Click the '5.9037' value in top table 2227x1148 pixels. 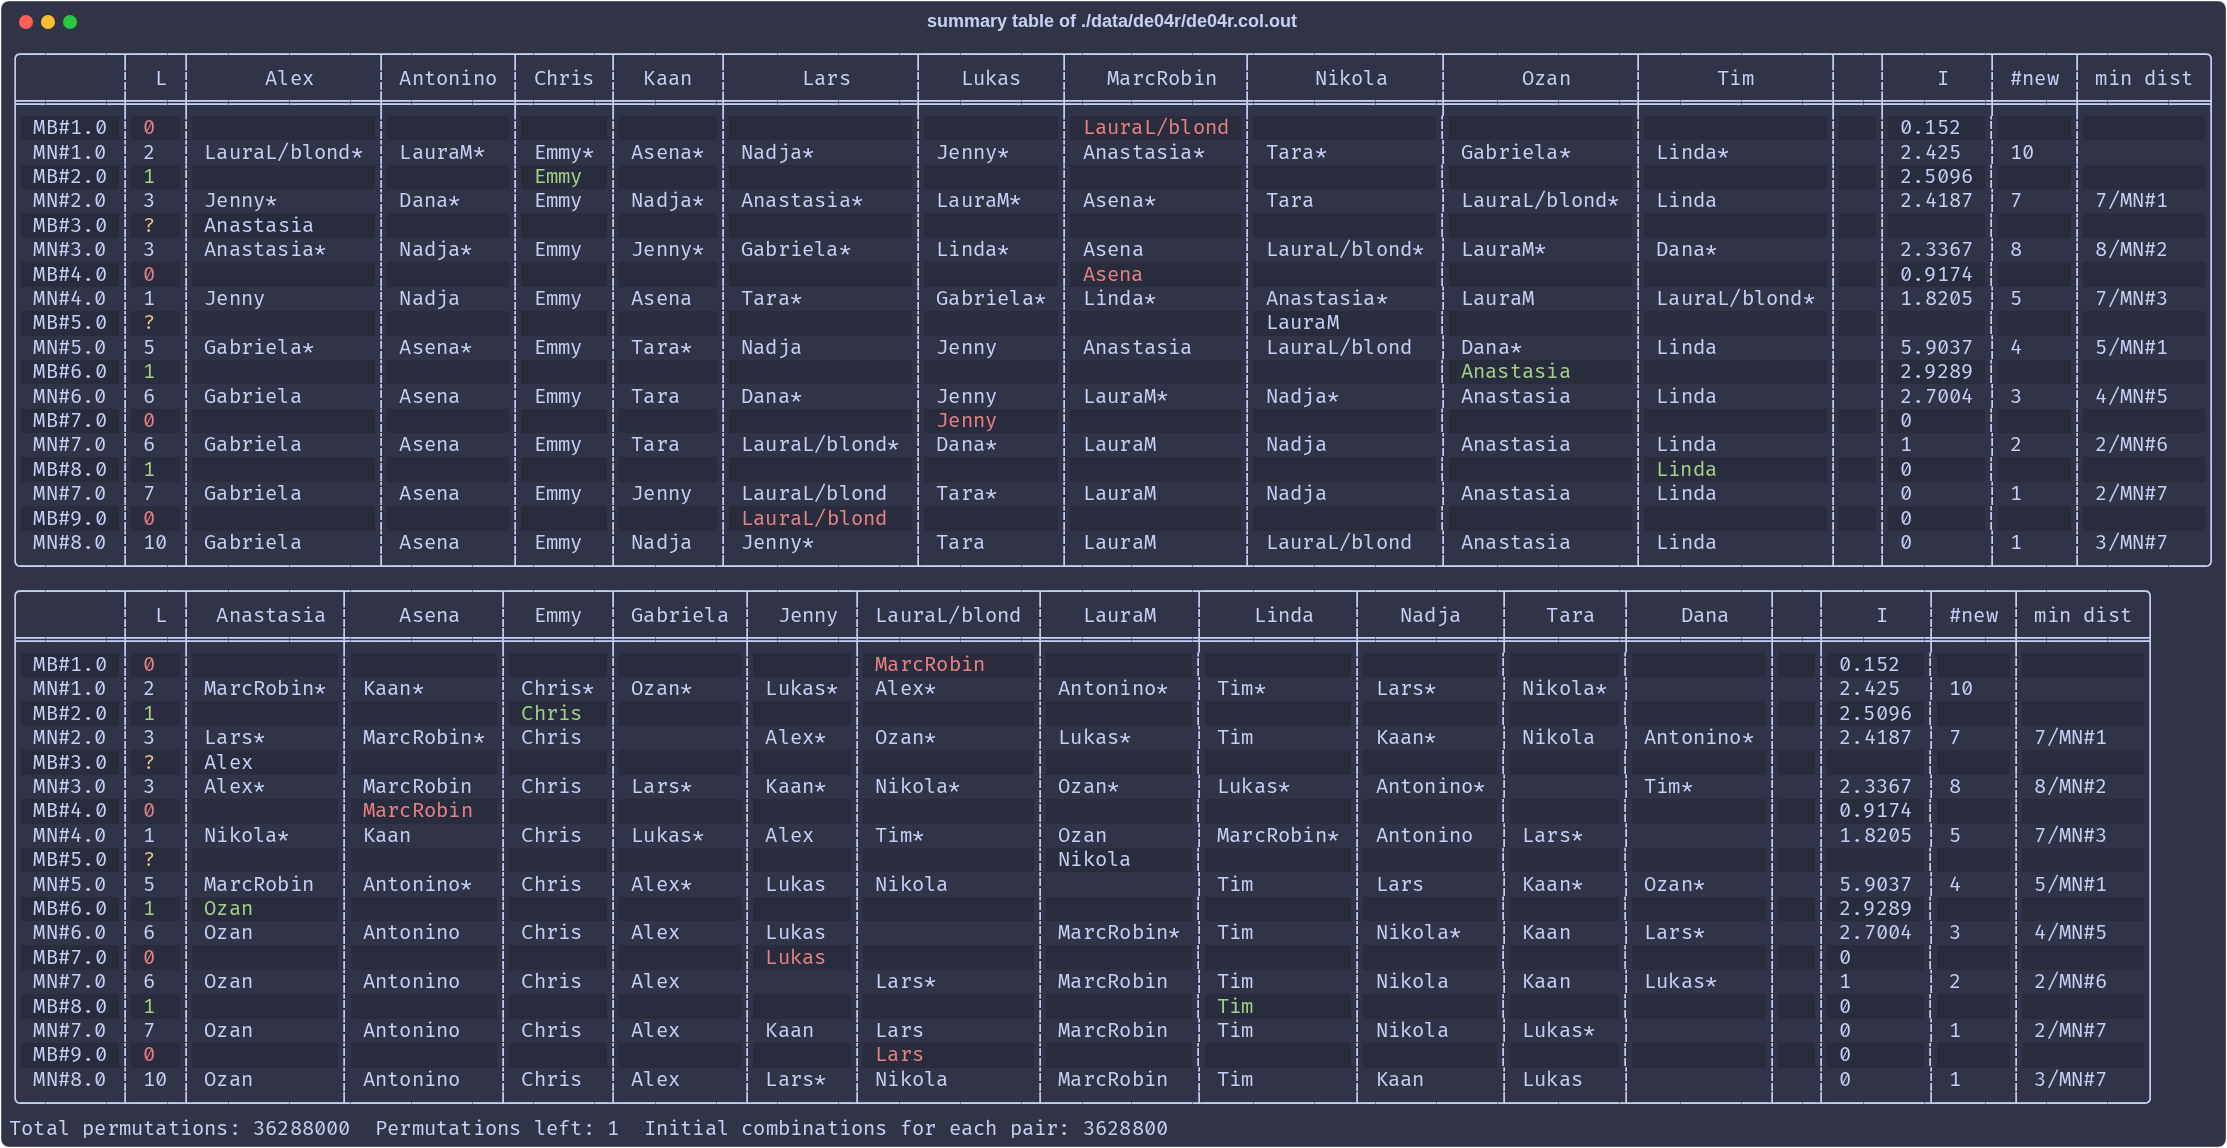(x=1936, y=347)
